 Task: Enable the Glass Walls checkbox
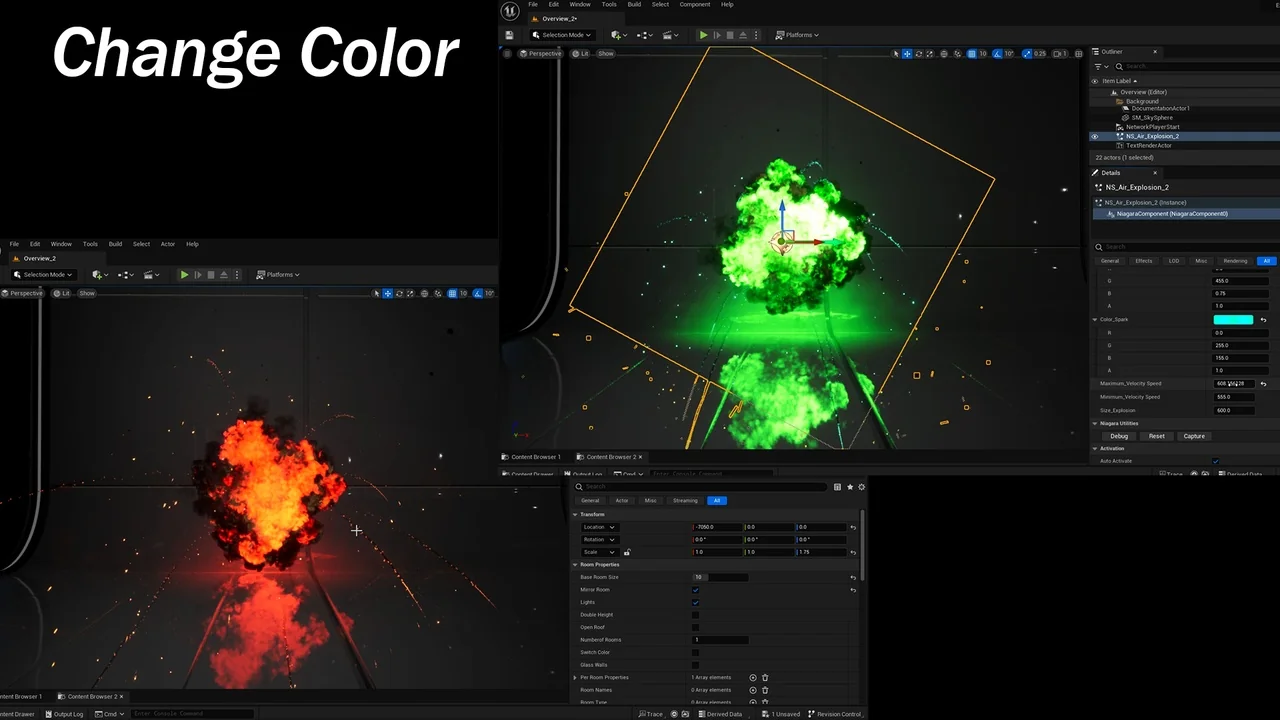point(695,665)
